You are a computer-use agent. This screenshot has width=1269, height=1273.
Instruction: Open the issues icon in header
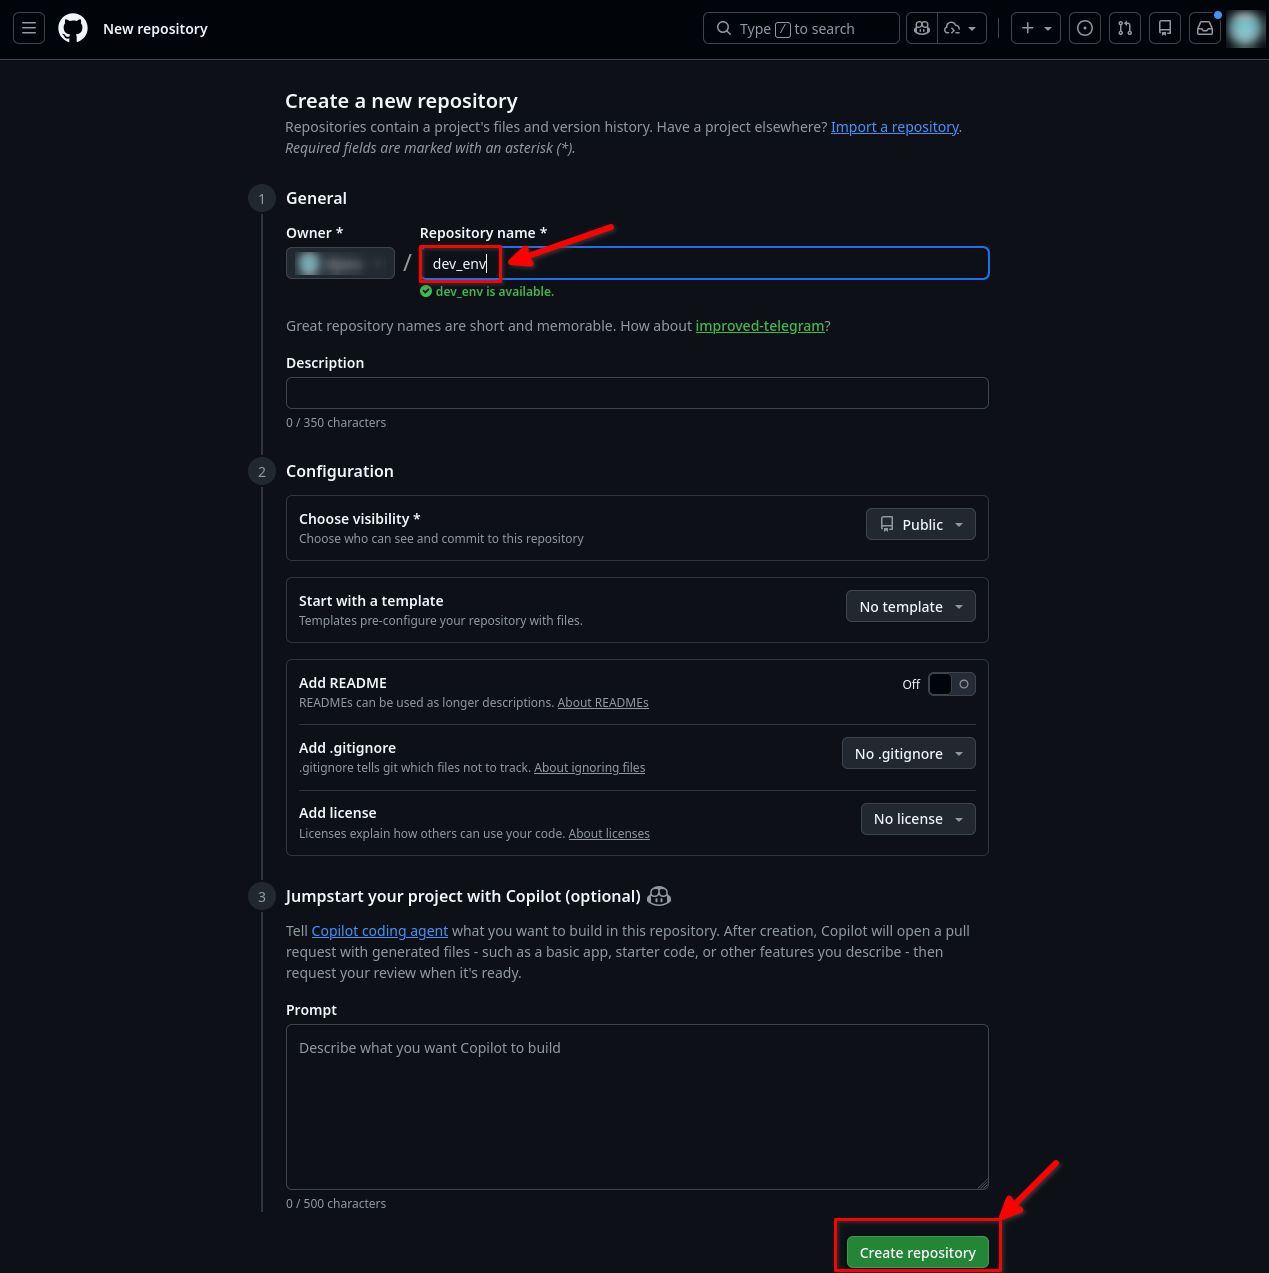1085,28
